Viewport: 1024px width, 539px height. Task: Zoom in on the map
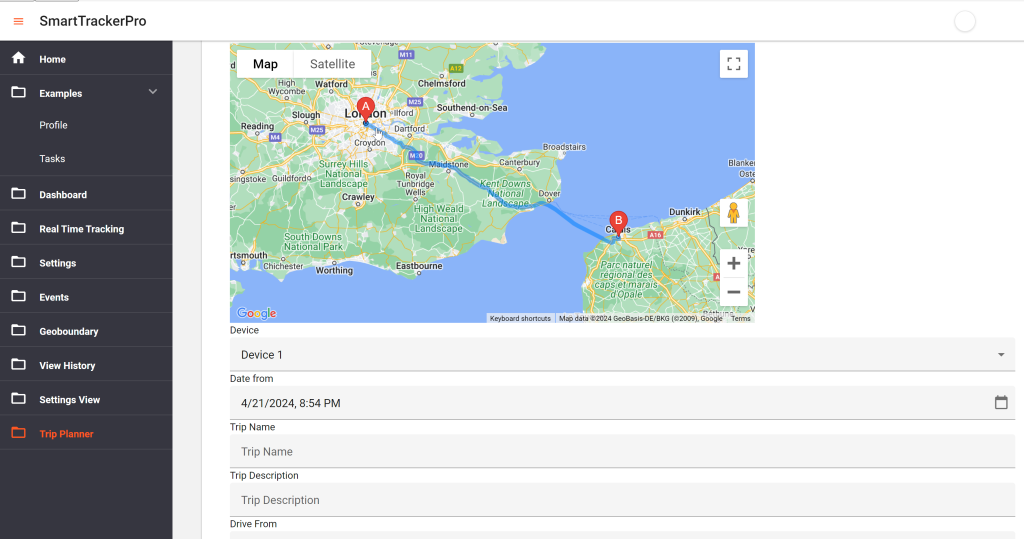tap(733, 263)
